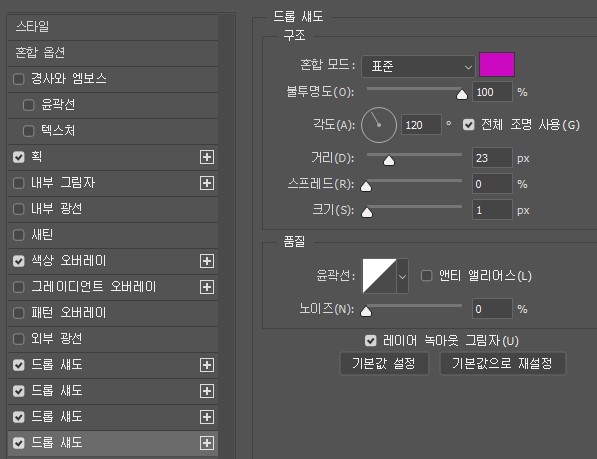Uncheck the 색상 오버레이 checkbox

click(19, 261)
